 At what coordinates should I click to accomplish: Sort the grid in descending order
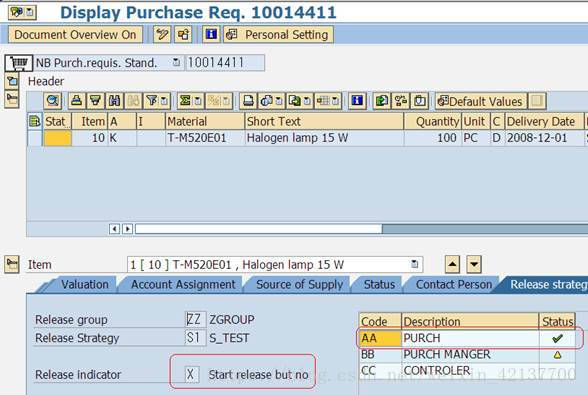pos(95,101)
